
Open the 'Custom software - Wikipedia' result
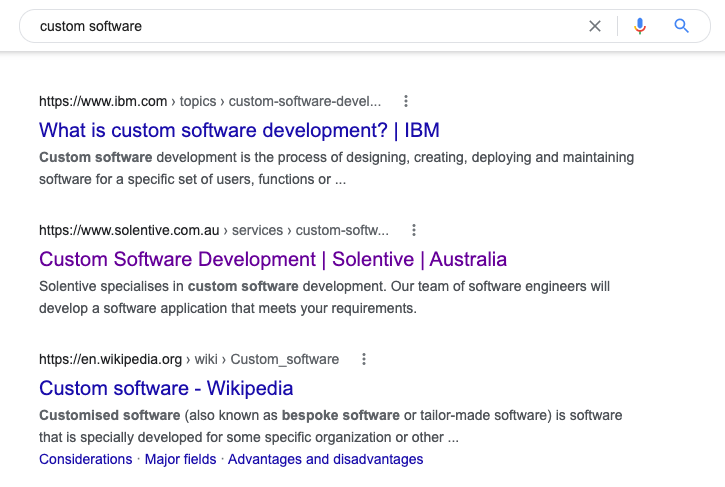coord(166,388)
